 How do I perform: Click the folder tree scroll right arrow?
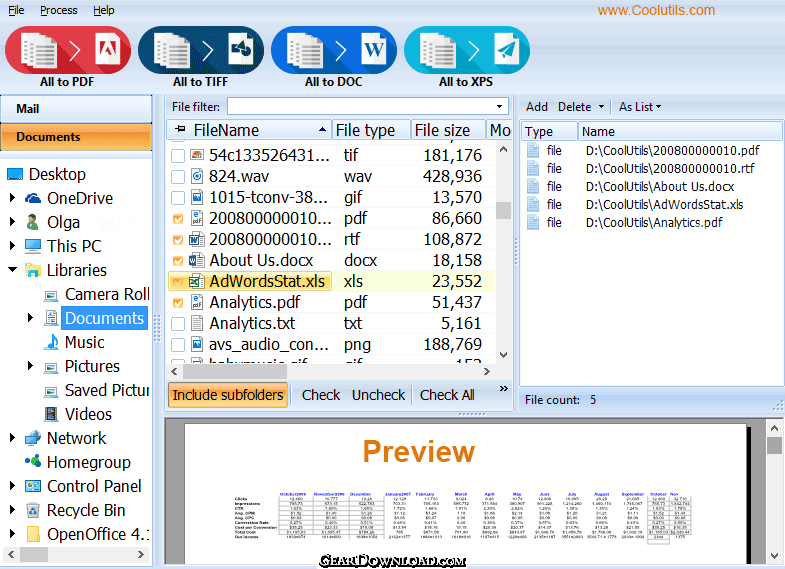[141, 554]
